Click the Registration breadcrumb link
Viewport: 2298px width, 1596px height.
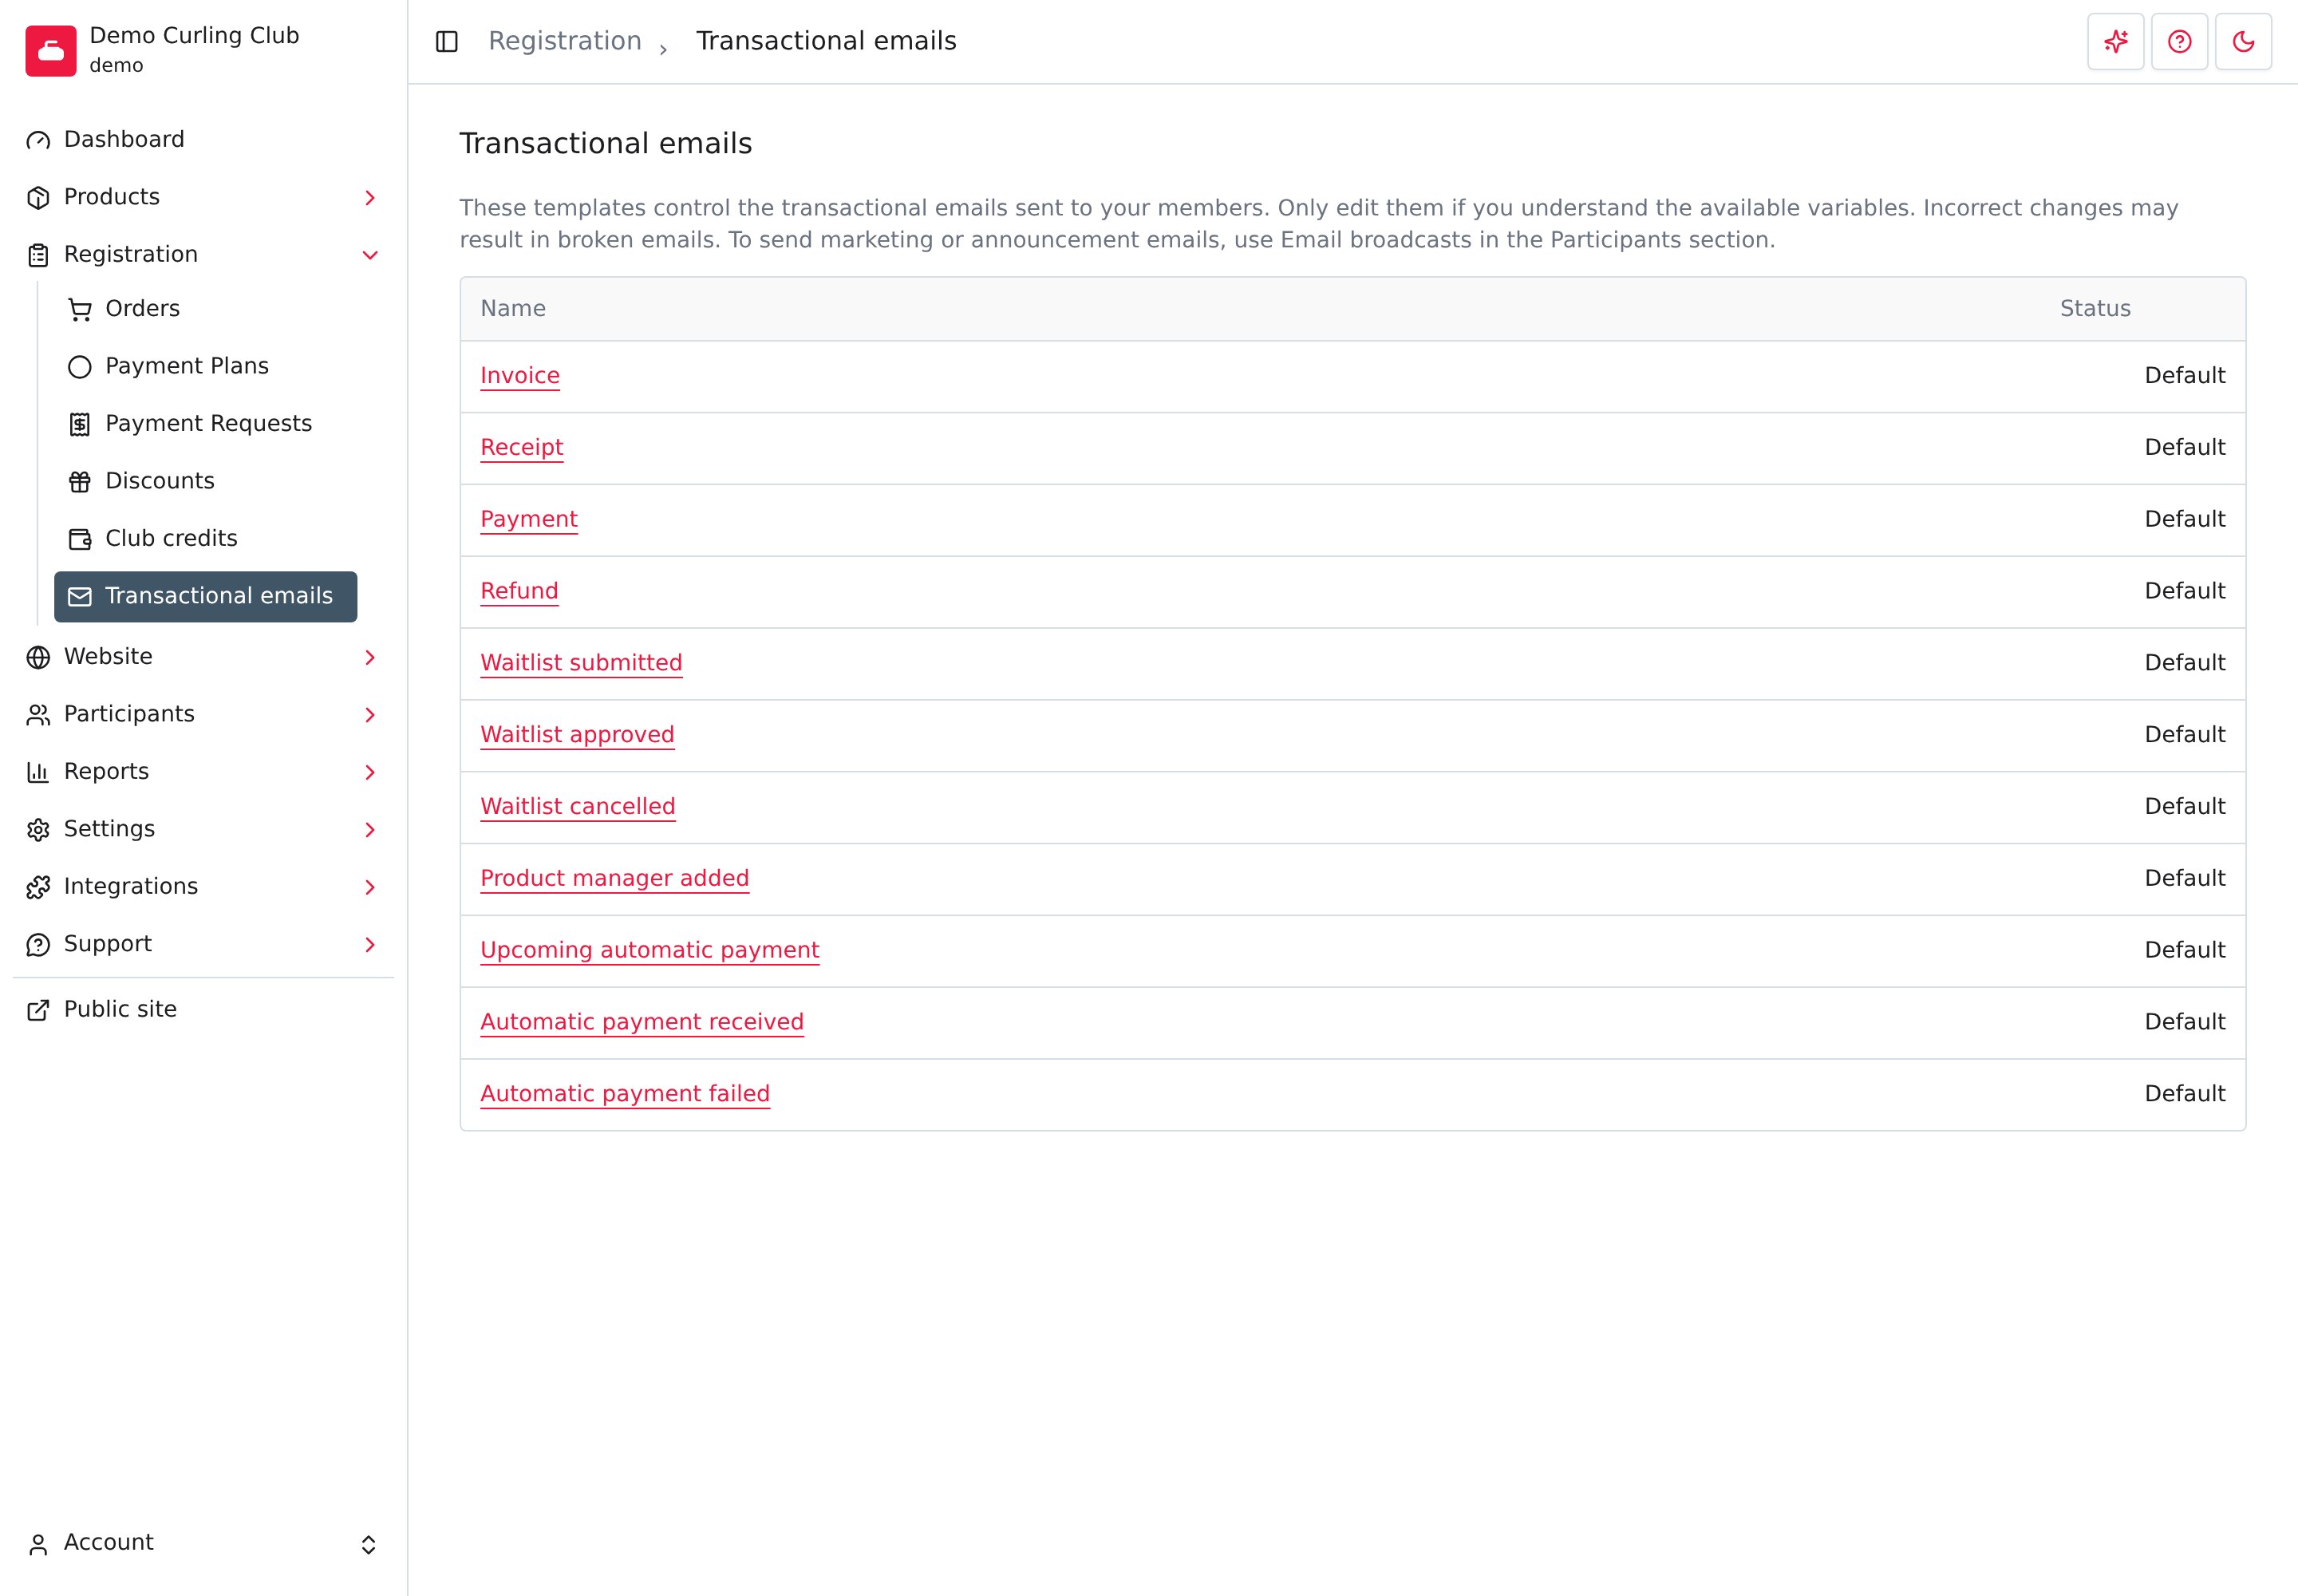(x=565, y=41)
